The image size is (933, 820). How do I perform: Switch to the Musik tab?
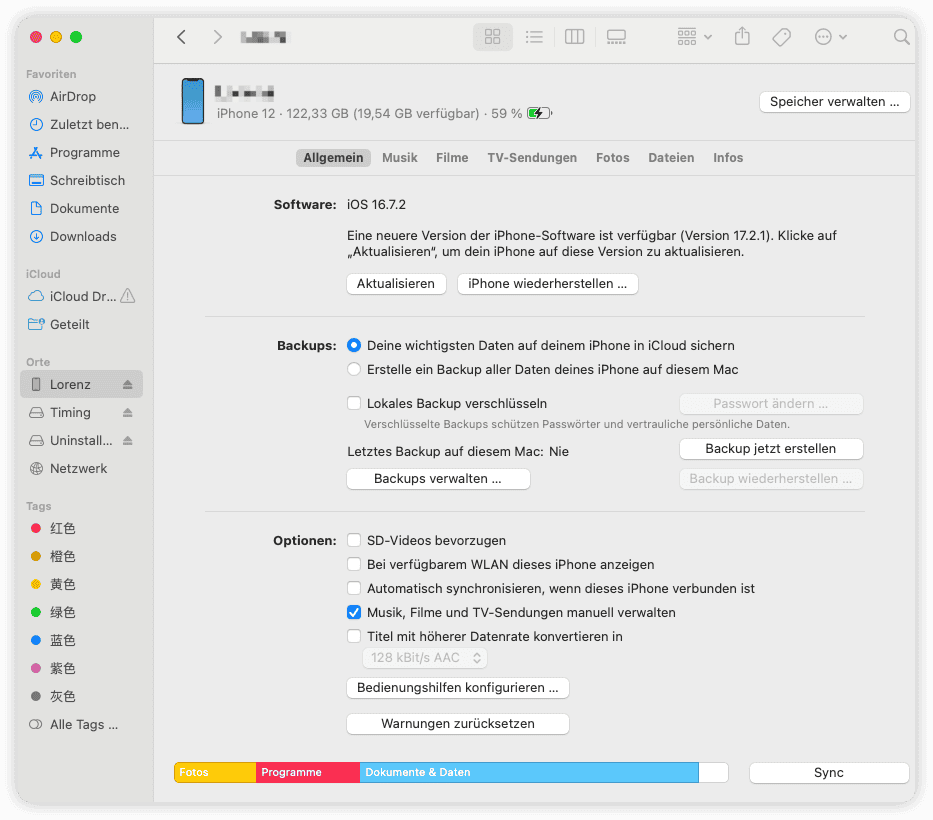click(x=400, y=158)
